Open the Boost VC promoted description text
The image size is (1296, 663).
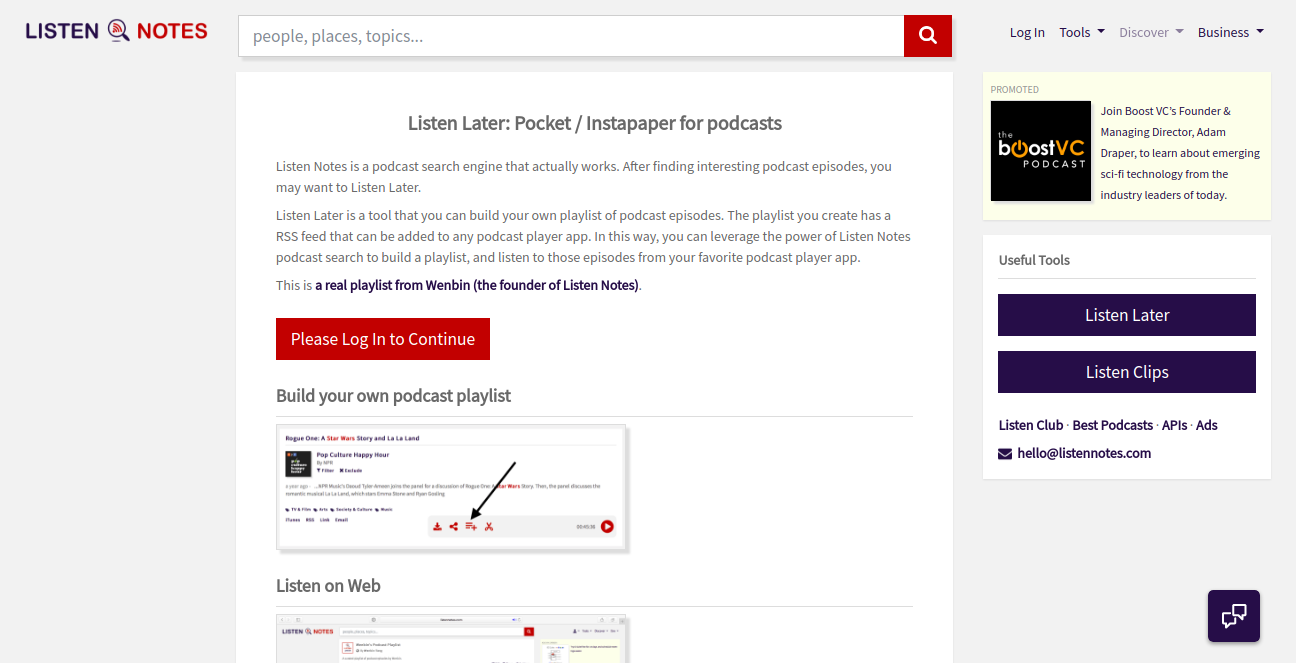click(x=1180, y=153)
